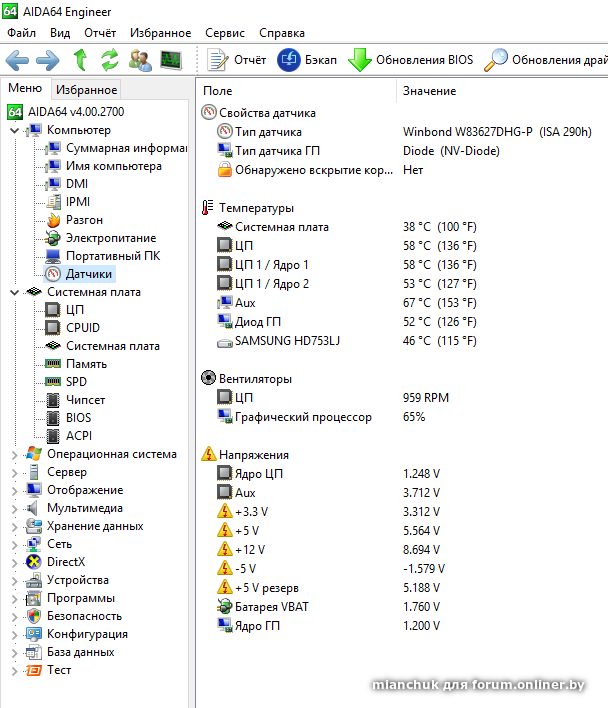Image resolution: width=608 pixels, height=708 pixels.
Task: Open the Справка menu
Action: pos(282,33)
